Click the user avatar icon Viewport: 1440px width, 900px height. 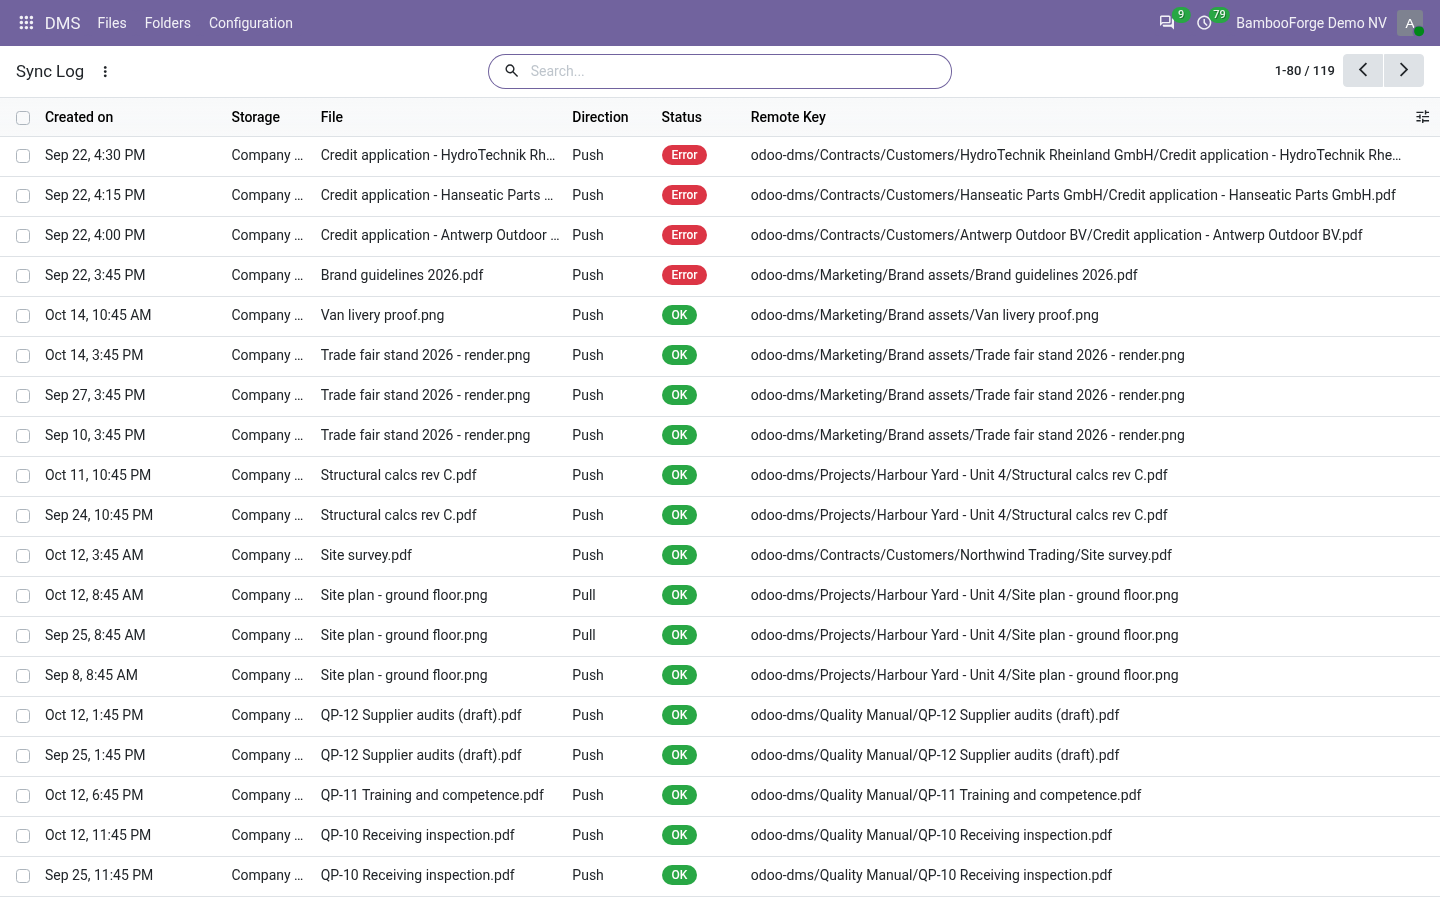1410,22
